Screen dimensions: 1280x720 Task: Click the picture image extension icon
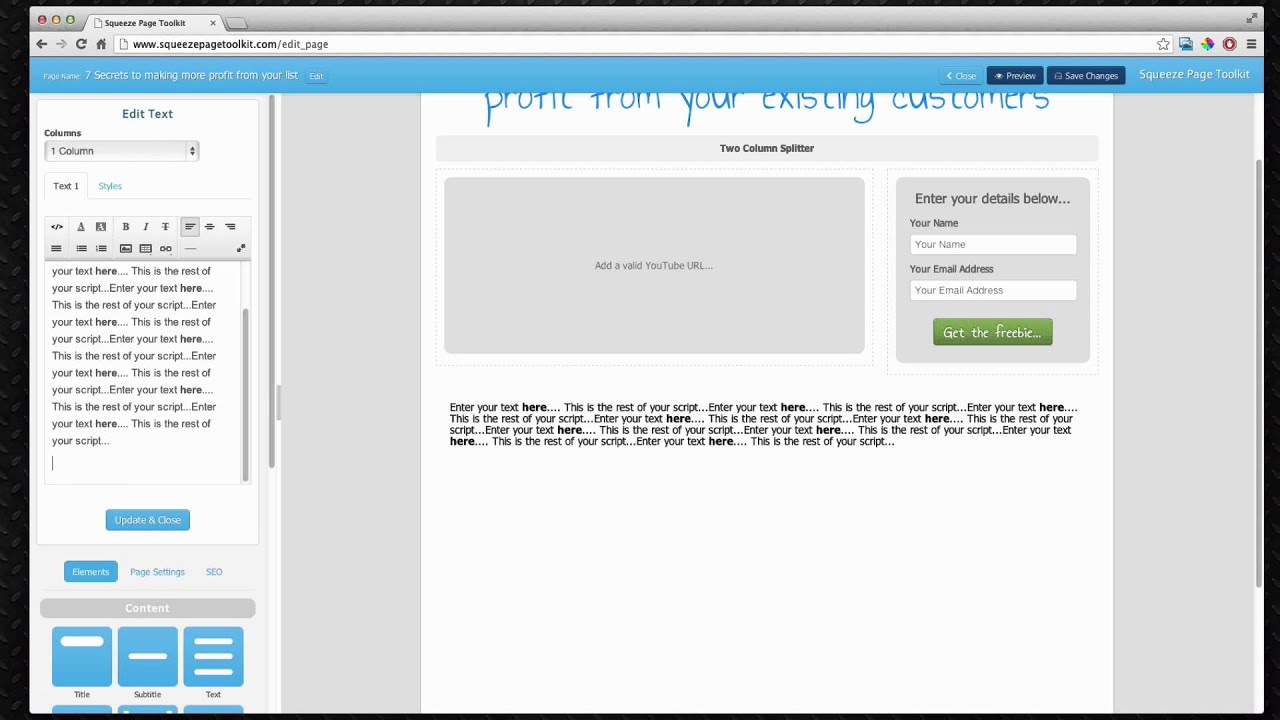(x=1186, y=44)
